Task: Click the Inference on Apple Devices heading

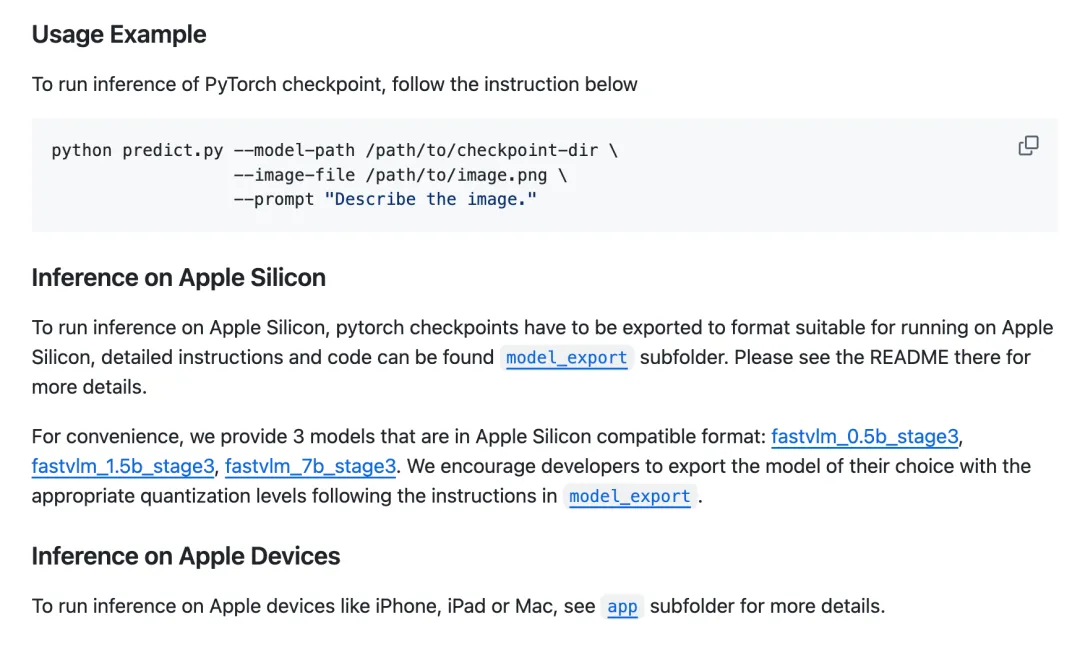Action: click(x=186, y=556)
